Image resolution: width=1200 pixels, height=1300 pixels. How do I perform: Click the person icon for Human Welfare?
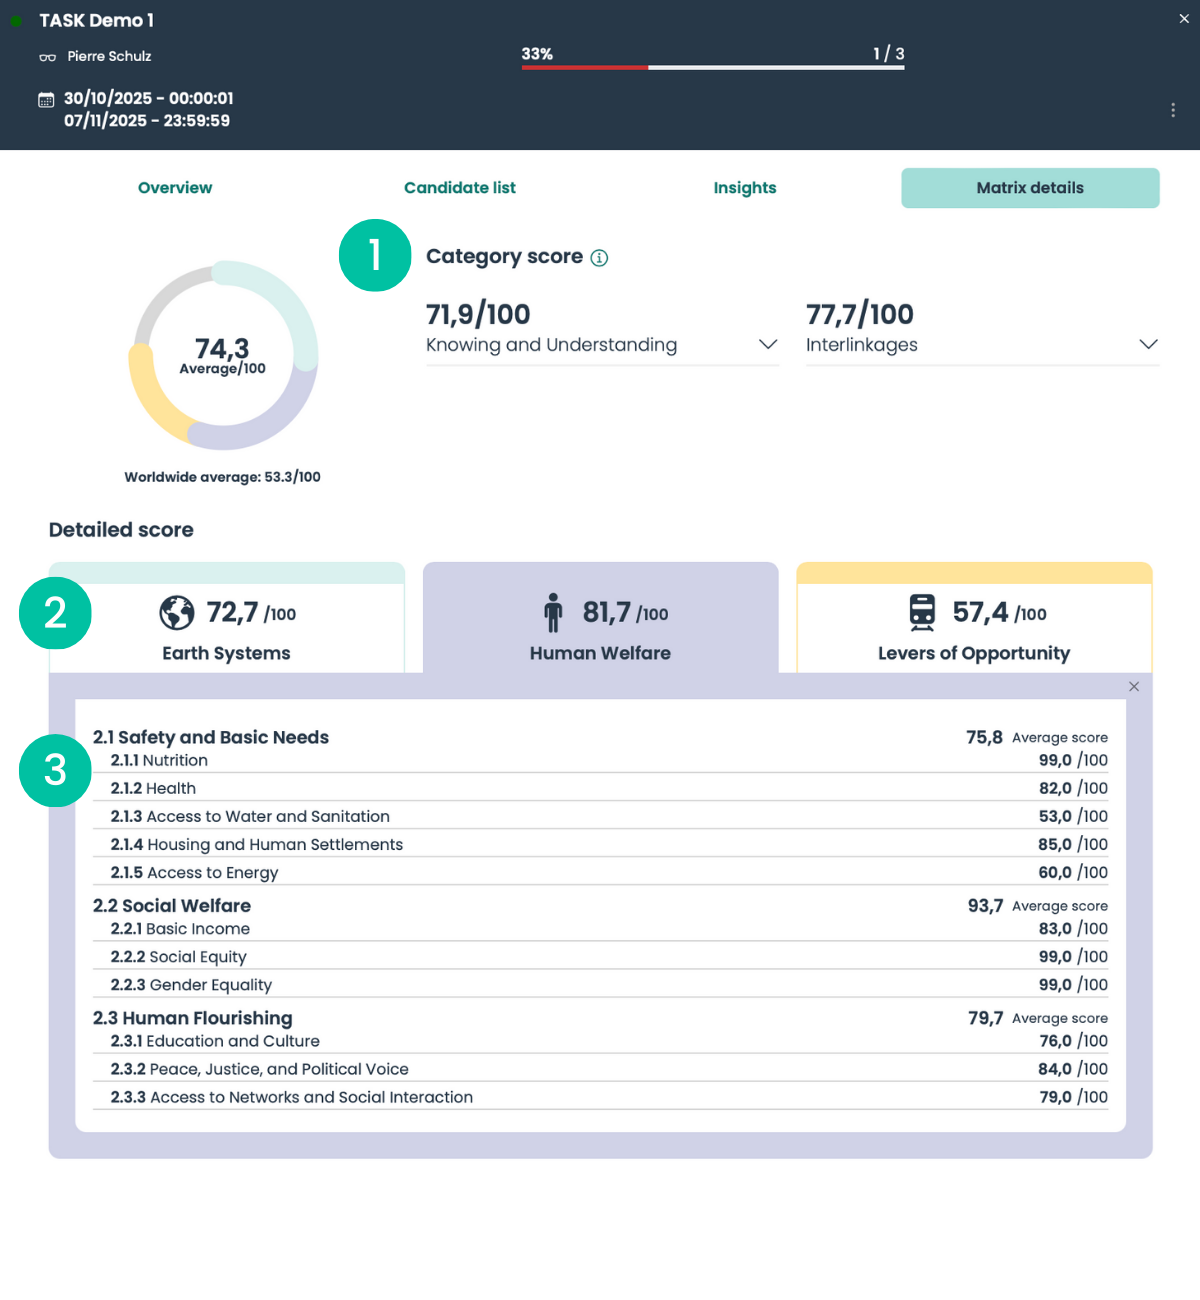(553, 613)
